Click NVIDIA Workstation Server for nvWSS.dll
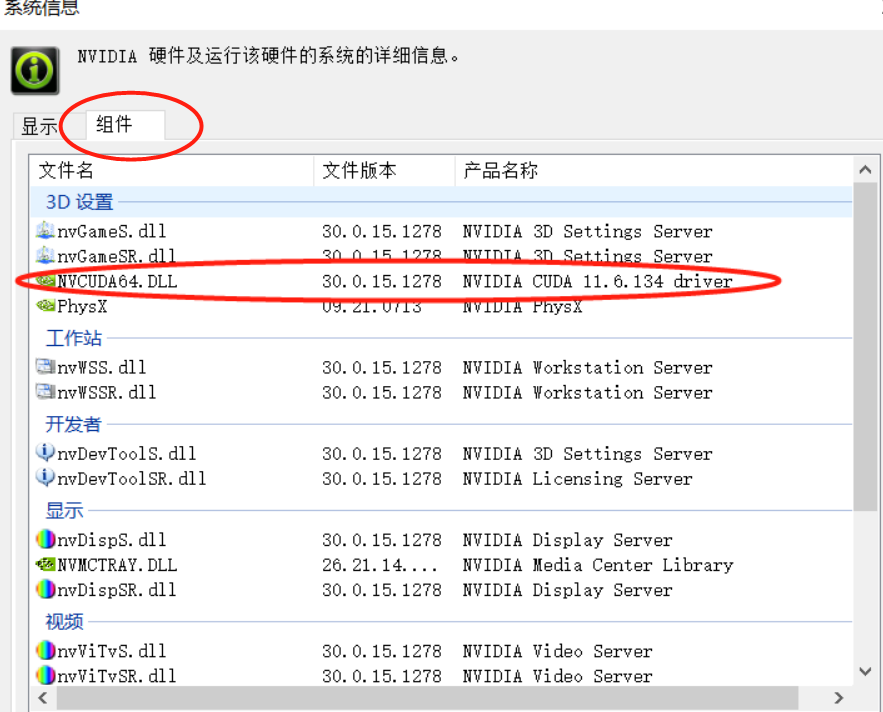The width and height of the screenshot is (883, 712). (x=587, y=367)
